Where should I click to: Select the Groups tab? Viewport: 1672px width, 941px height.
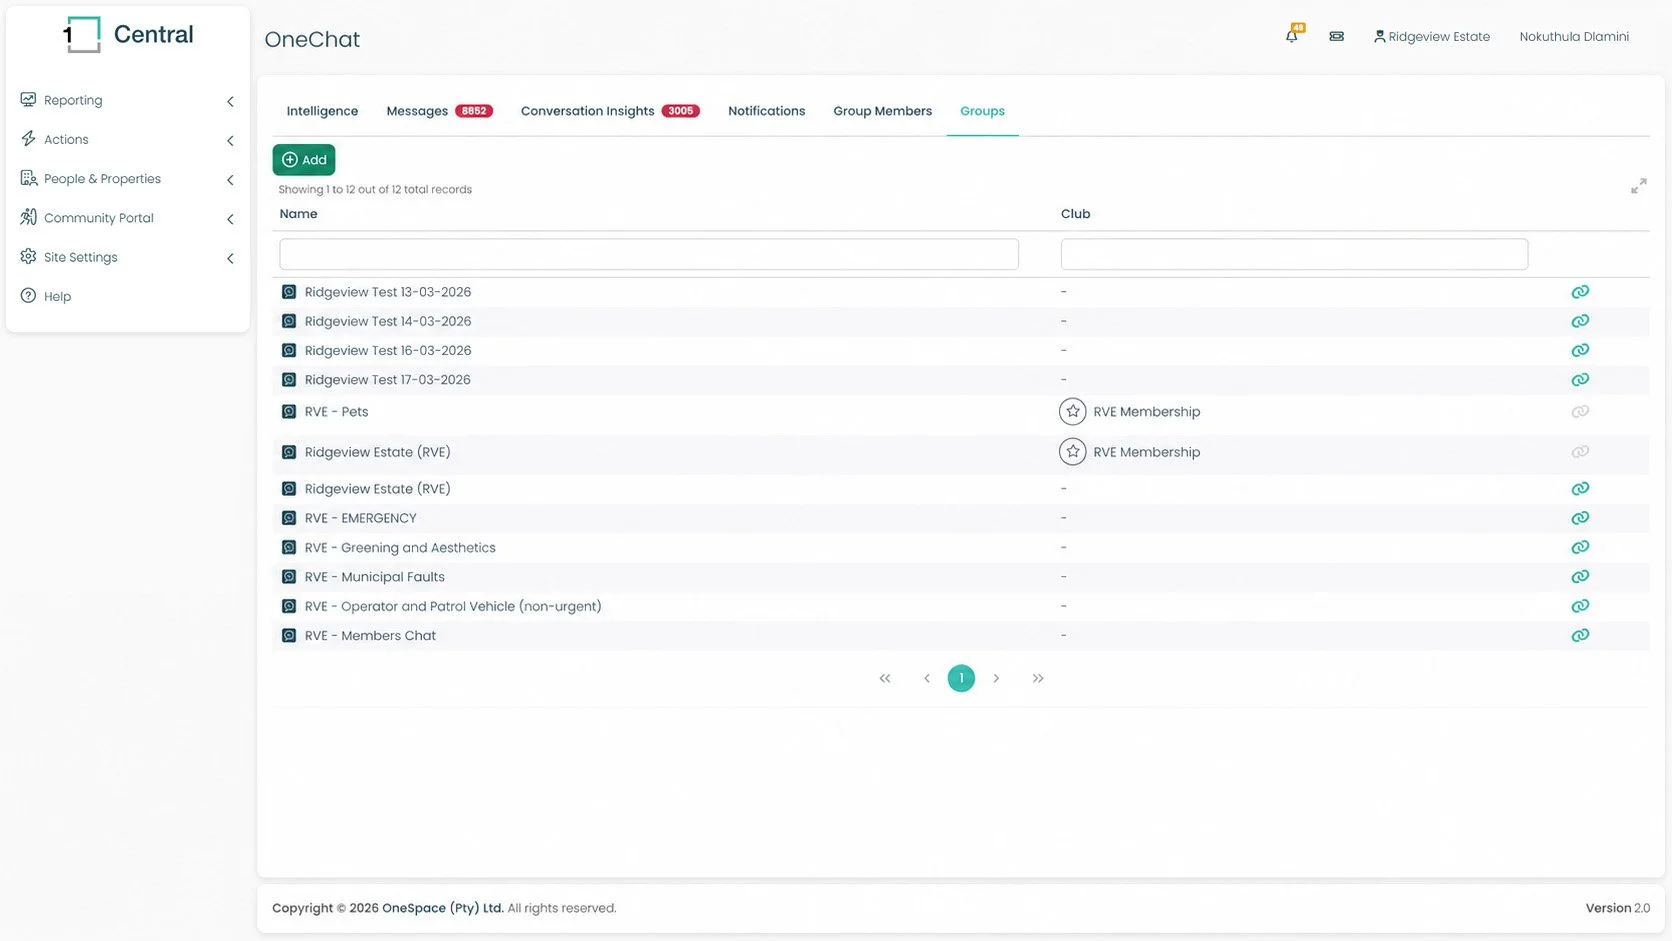tap(982, 111)
